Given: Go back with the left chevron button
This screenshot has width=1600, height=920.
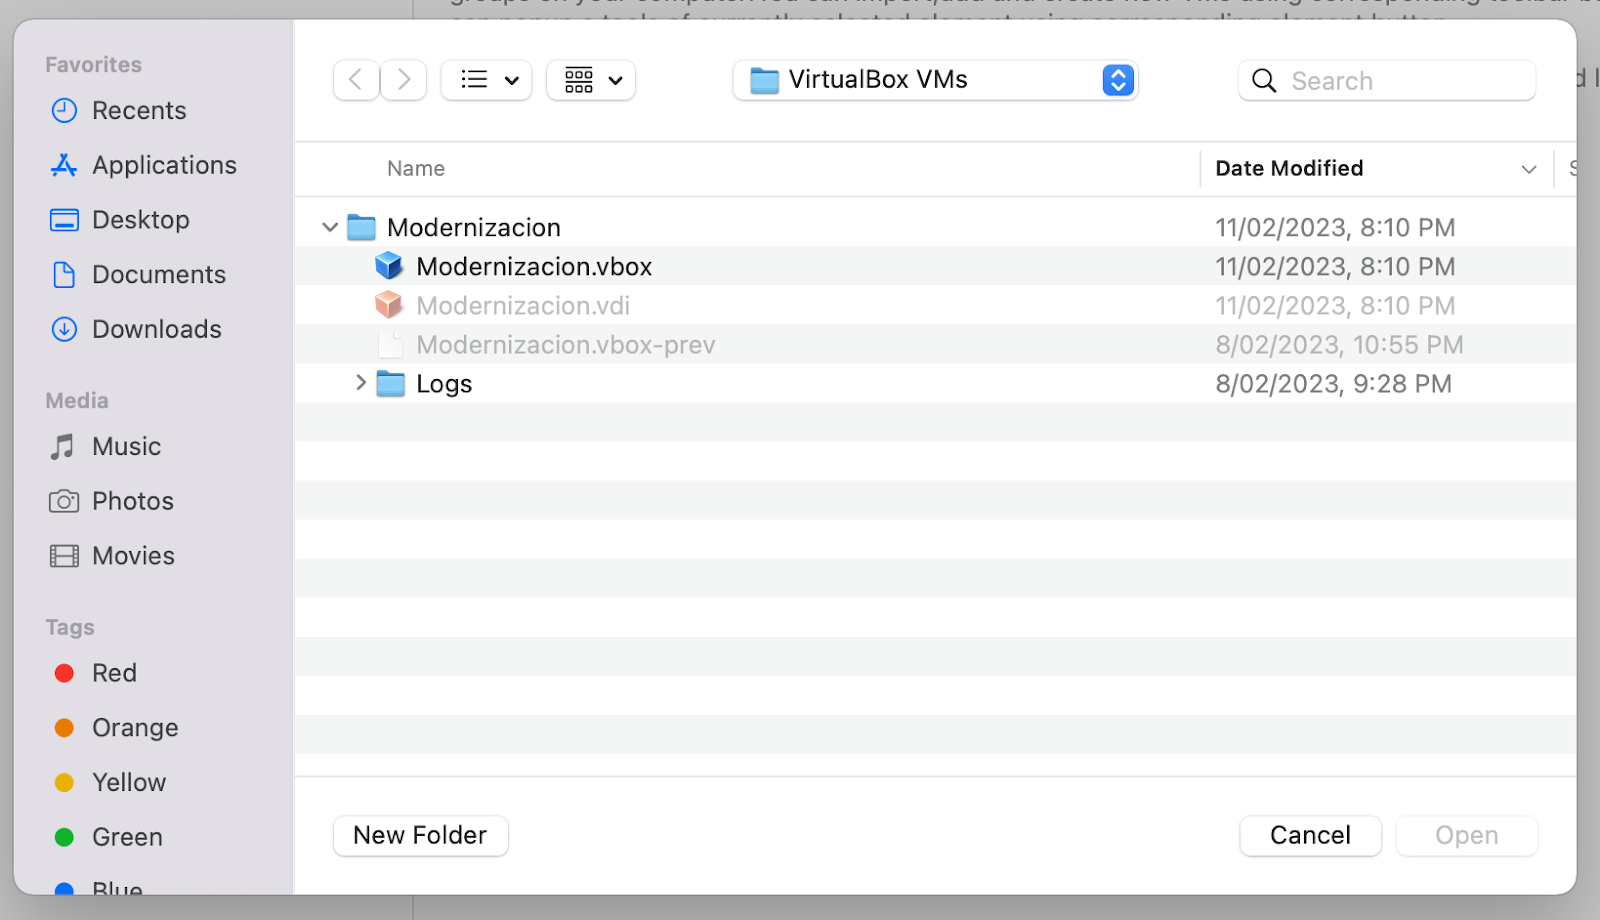Looking at the screenshot, I should pyautogui.click(x=356, y=80).
